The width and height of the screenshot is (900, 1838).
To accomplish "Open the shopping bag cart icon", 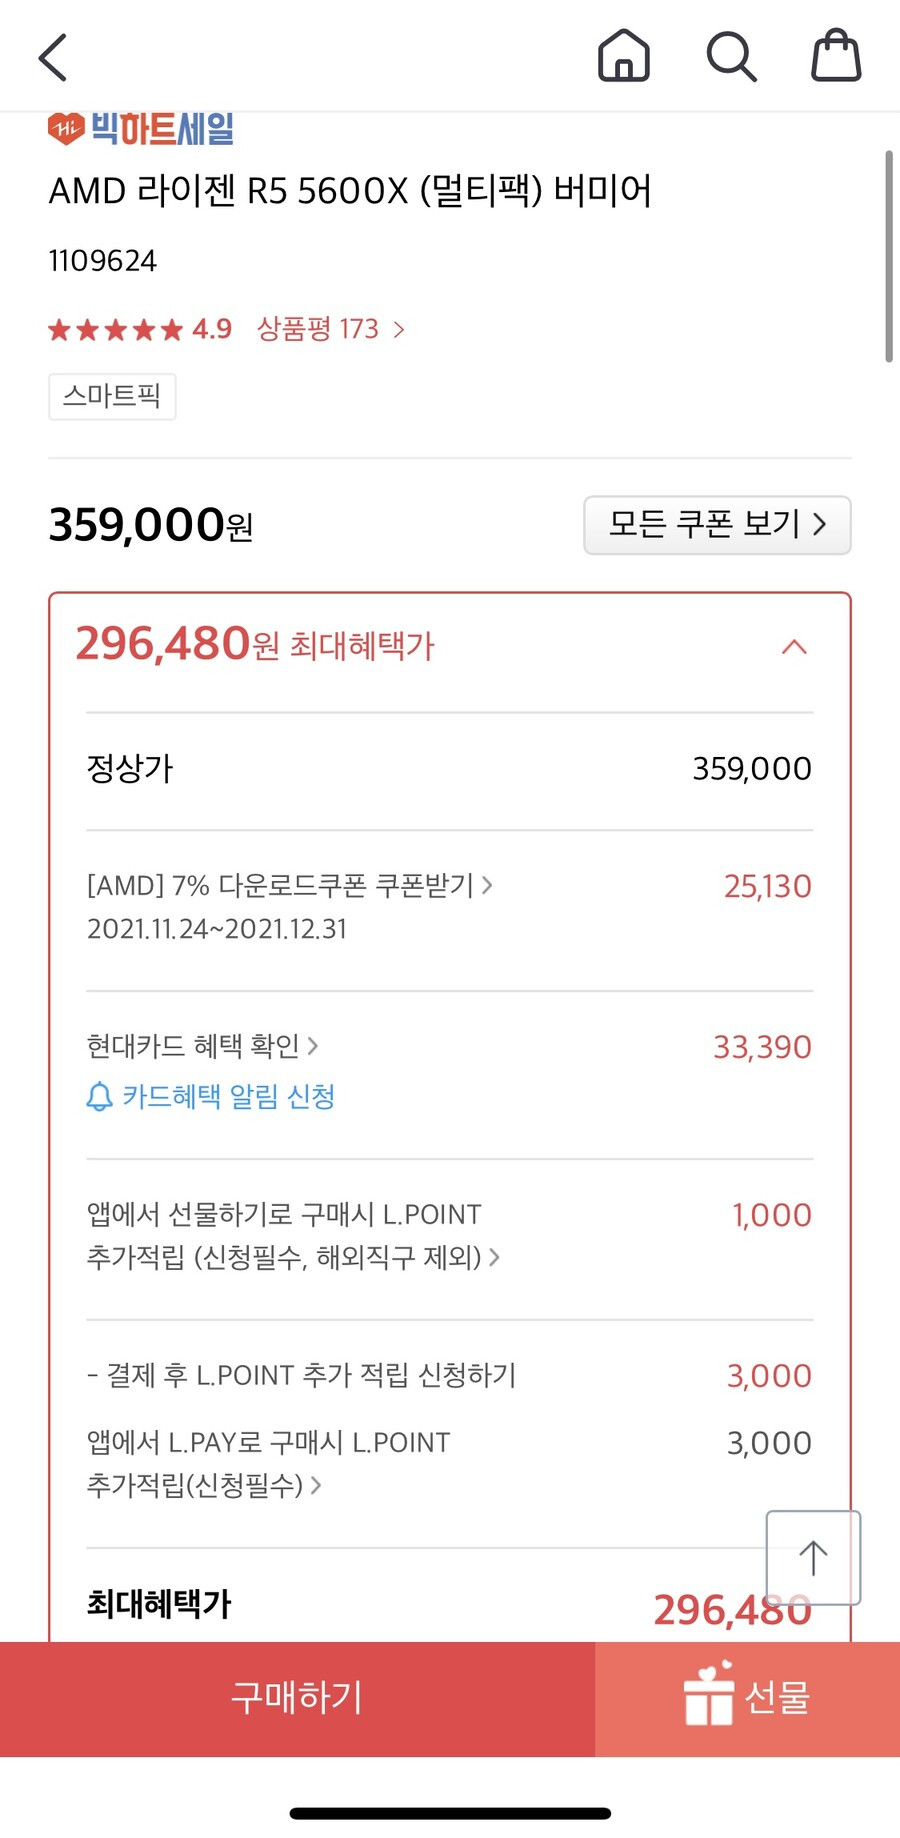I will click(836, 55).
